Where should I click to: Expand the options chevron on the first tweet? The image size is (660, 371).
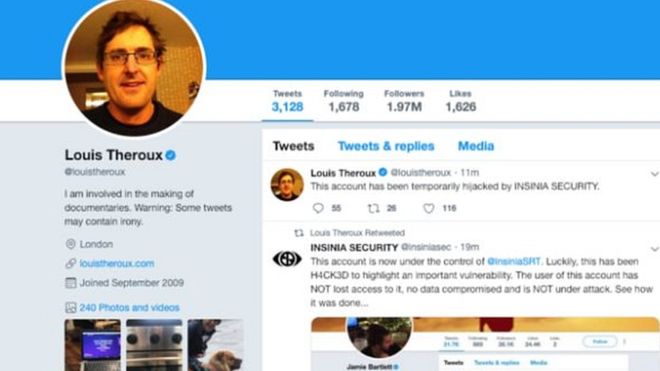pyautogui.click(x=654, y=173)
